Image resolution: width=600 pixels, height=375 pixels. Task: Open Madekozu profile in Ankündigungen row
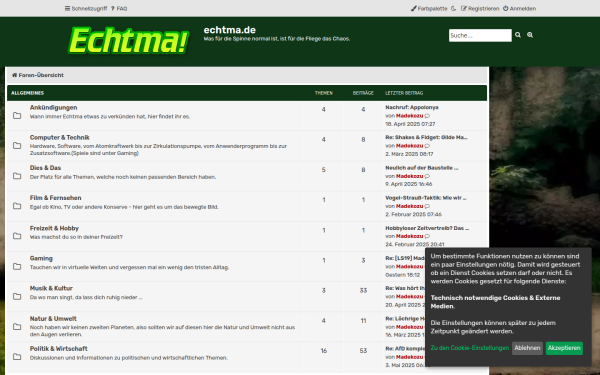point(409,116)
